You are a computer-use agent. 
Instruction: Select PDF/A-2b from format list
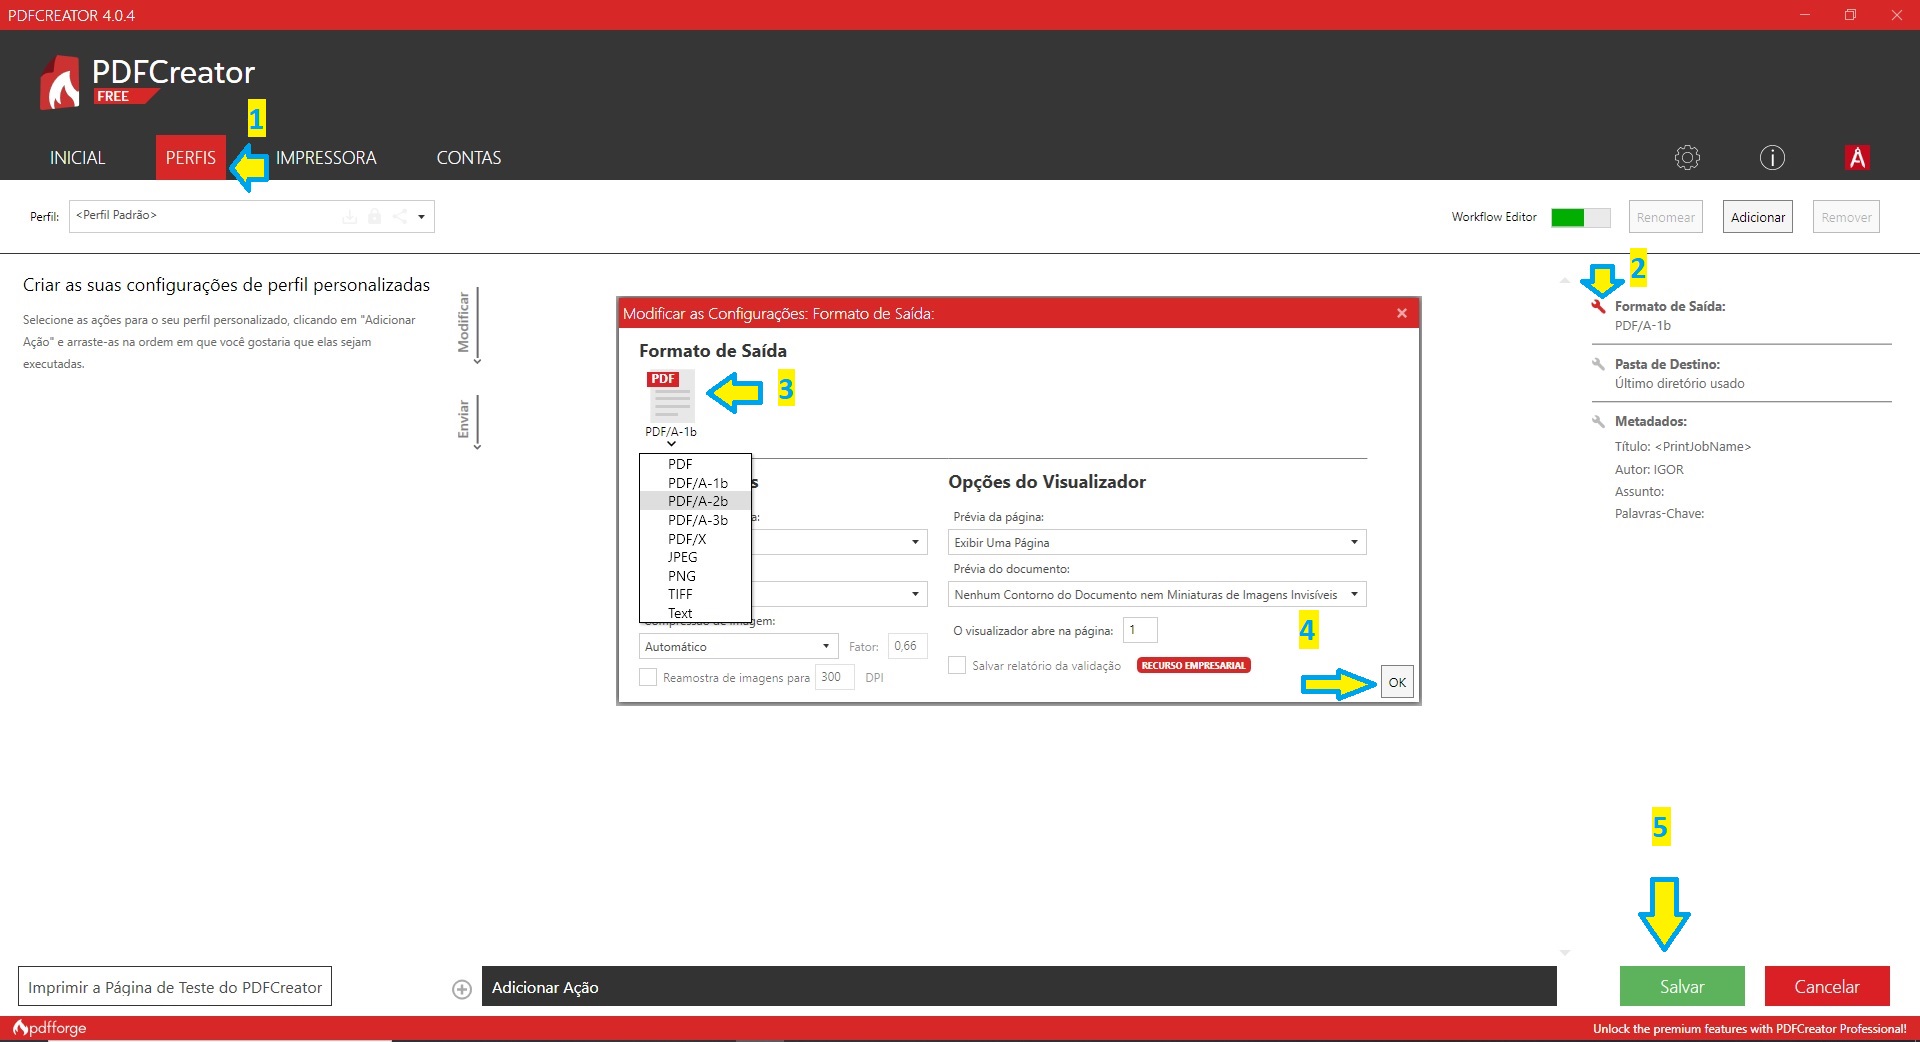pyautogui.click(x=697, y=501)
